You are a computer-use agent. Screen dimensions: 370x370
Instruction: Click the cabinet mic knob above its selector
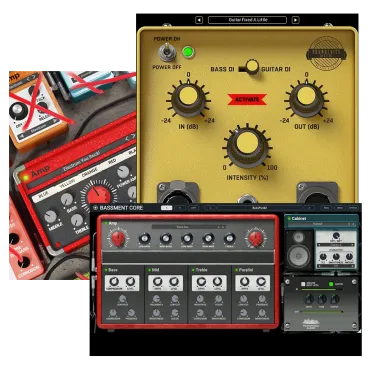pyautogui.click(x=336, y=236)
